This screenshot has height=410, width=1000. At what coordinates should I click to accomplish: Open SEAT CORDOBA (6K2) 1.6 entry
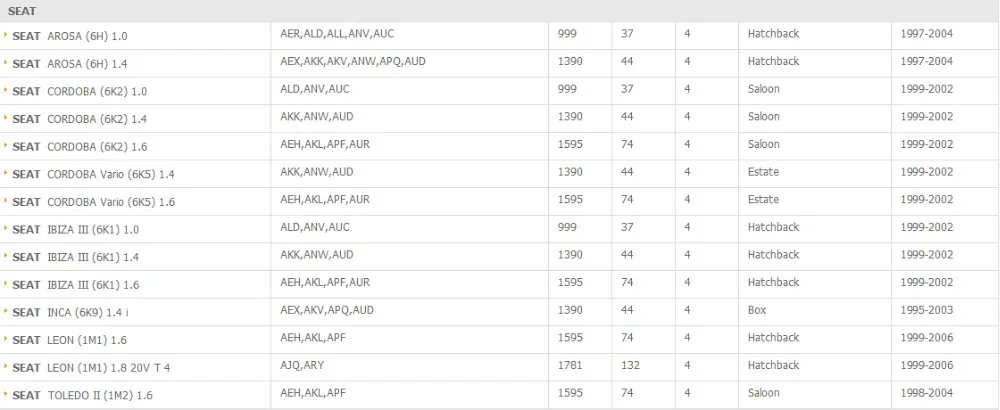pyautogui.click(x=80, y=147)
